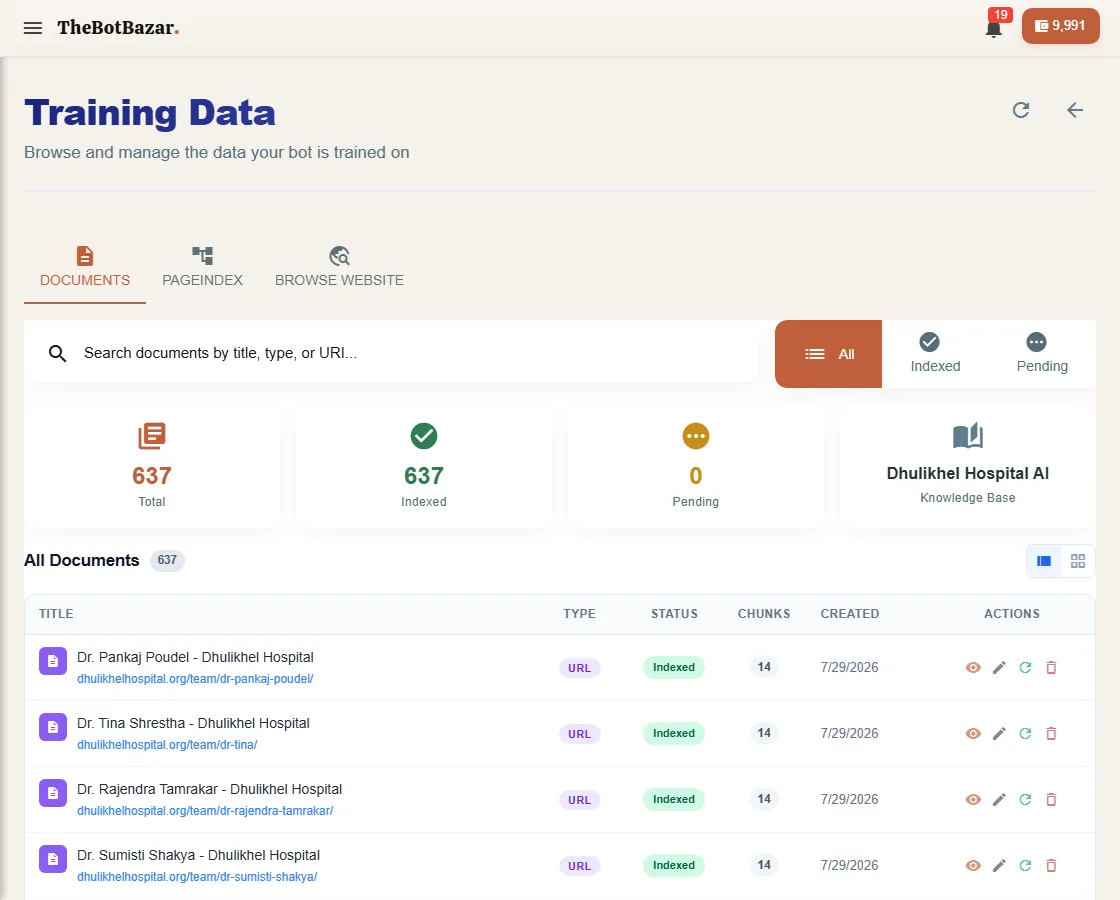Click the Created column header
Viewport: 1120px width, 900px height.
[849, 614]
